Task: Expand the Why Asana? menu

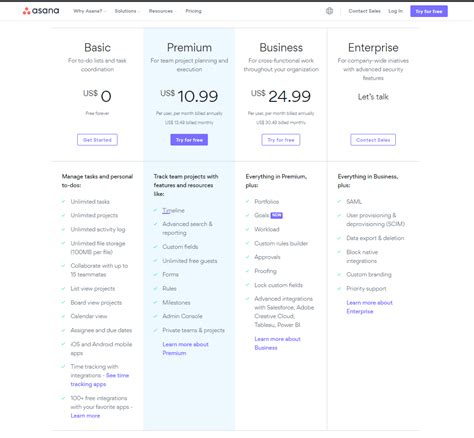Action: 89,11
